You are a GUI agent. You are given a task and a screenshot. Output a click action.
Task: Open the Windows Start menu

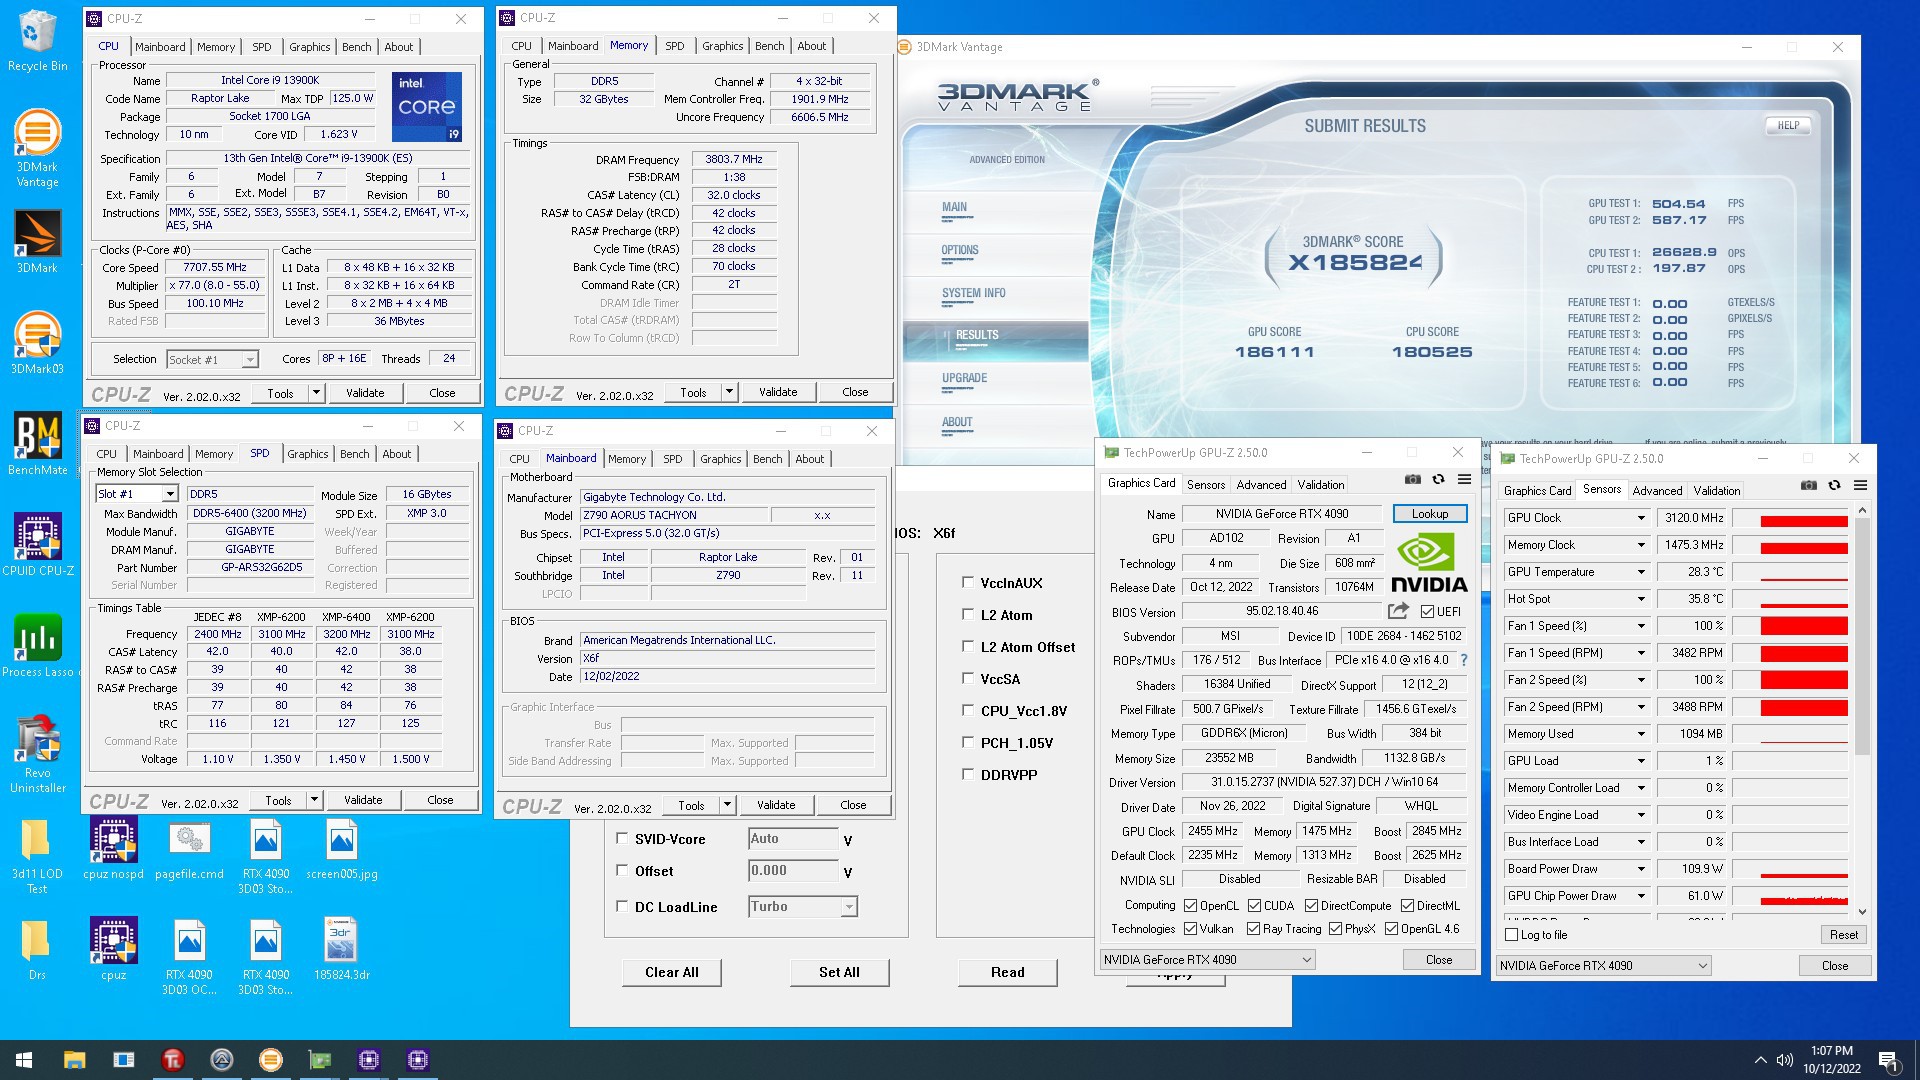tap(24, 1060)
